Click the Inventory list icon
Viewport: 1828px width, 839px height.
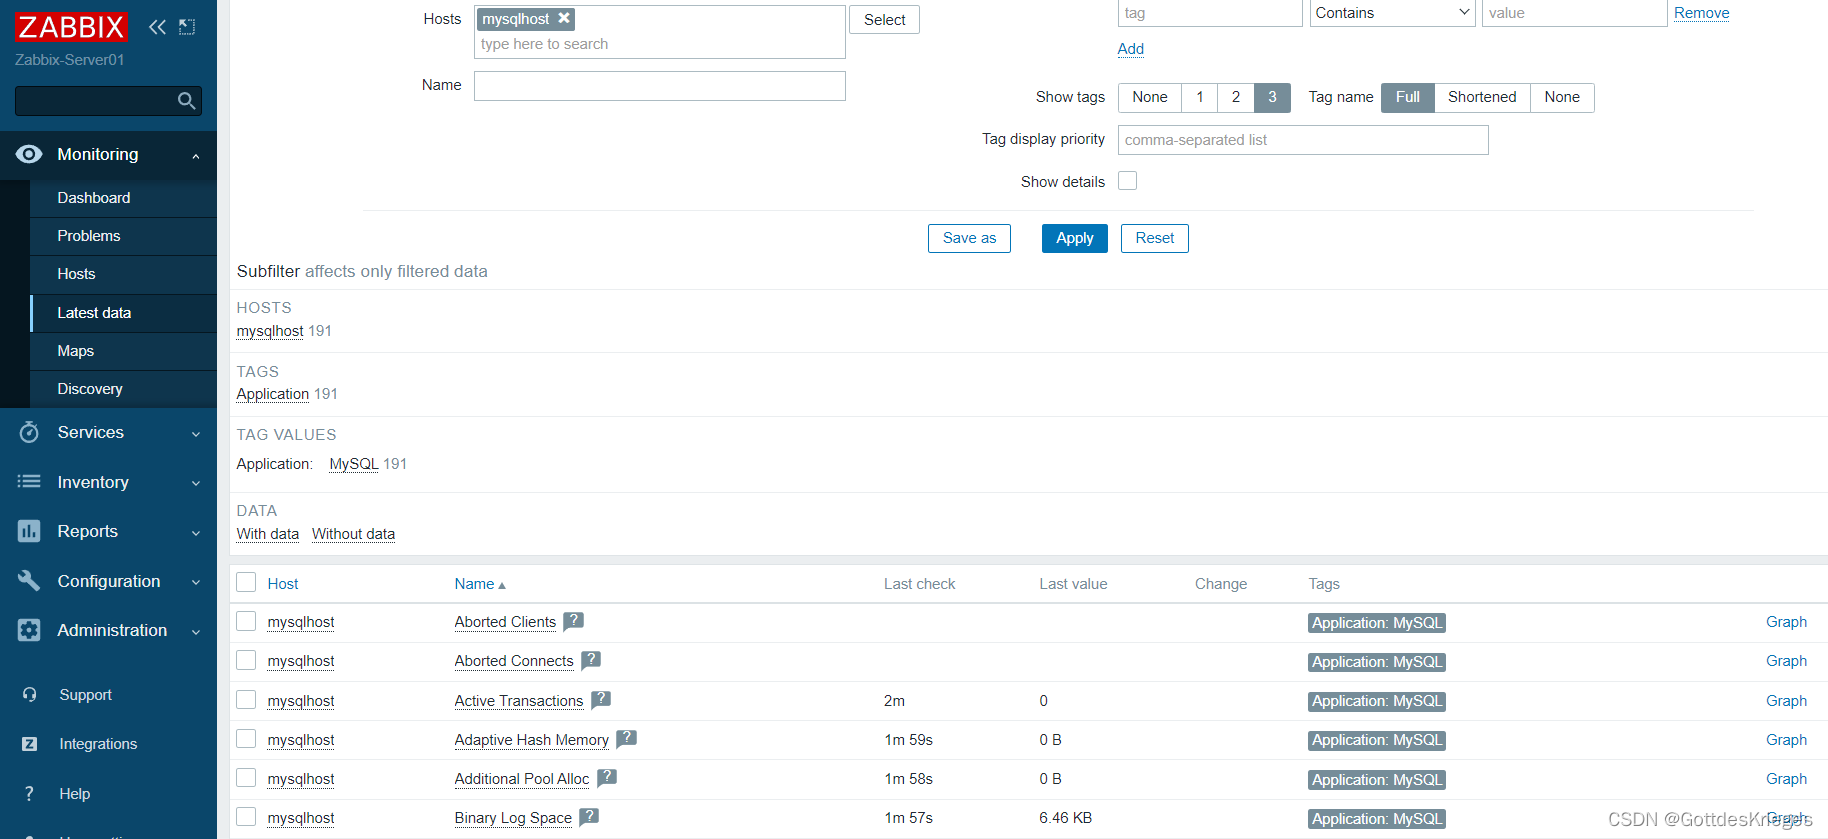point(29,482)
